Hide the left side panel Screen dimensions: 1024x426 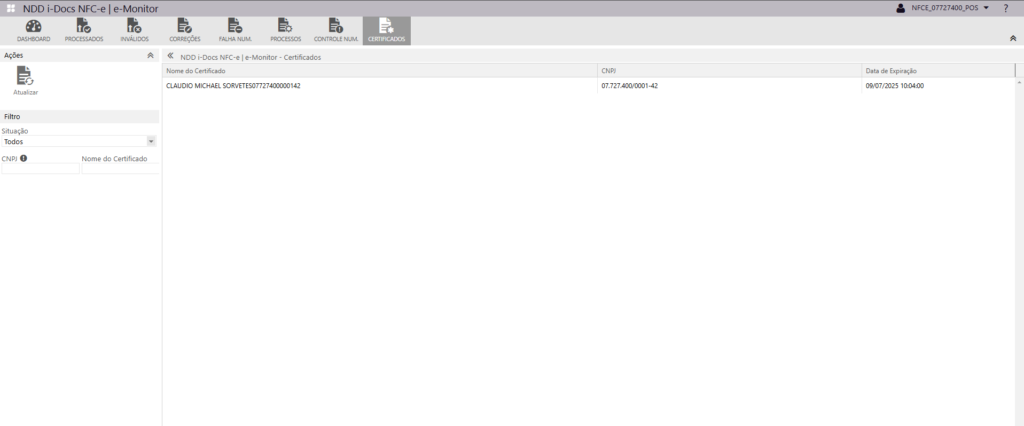coord(170,57)
